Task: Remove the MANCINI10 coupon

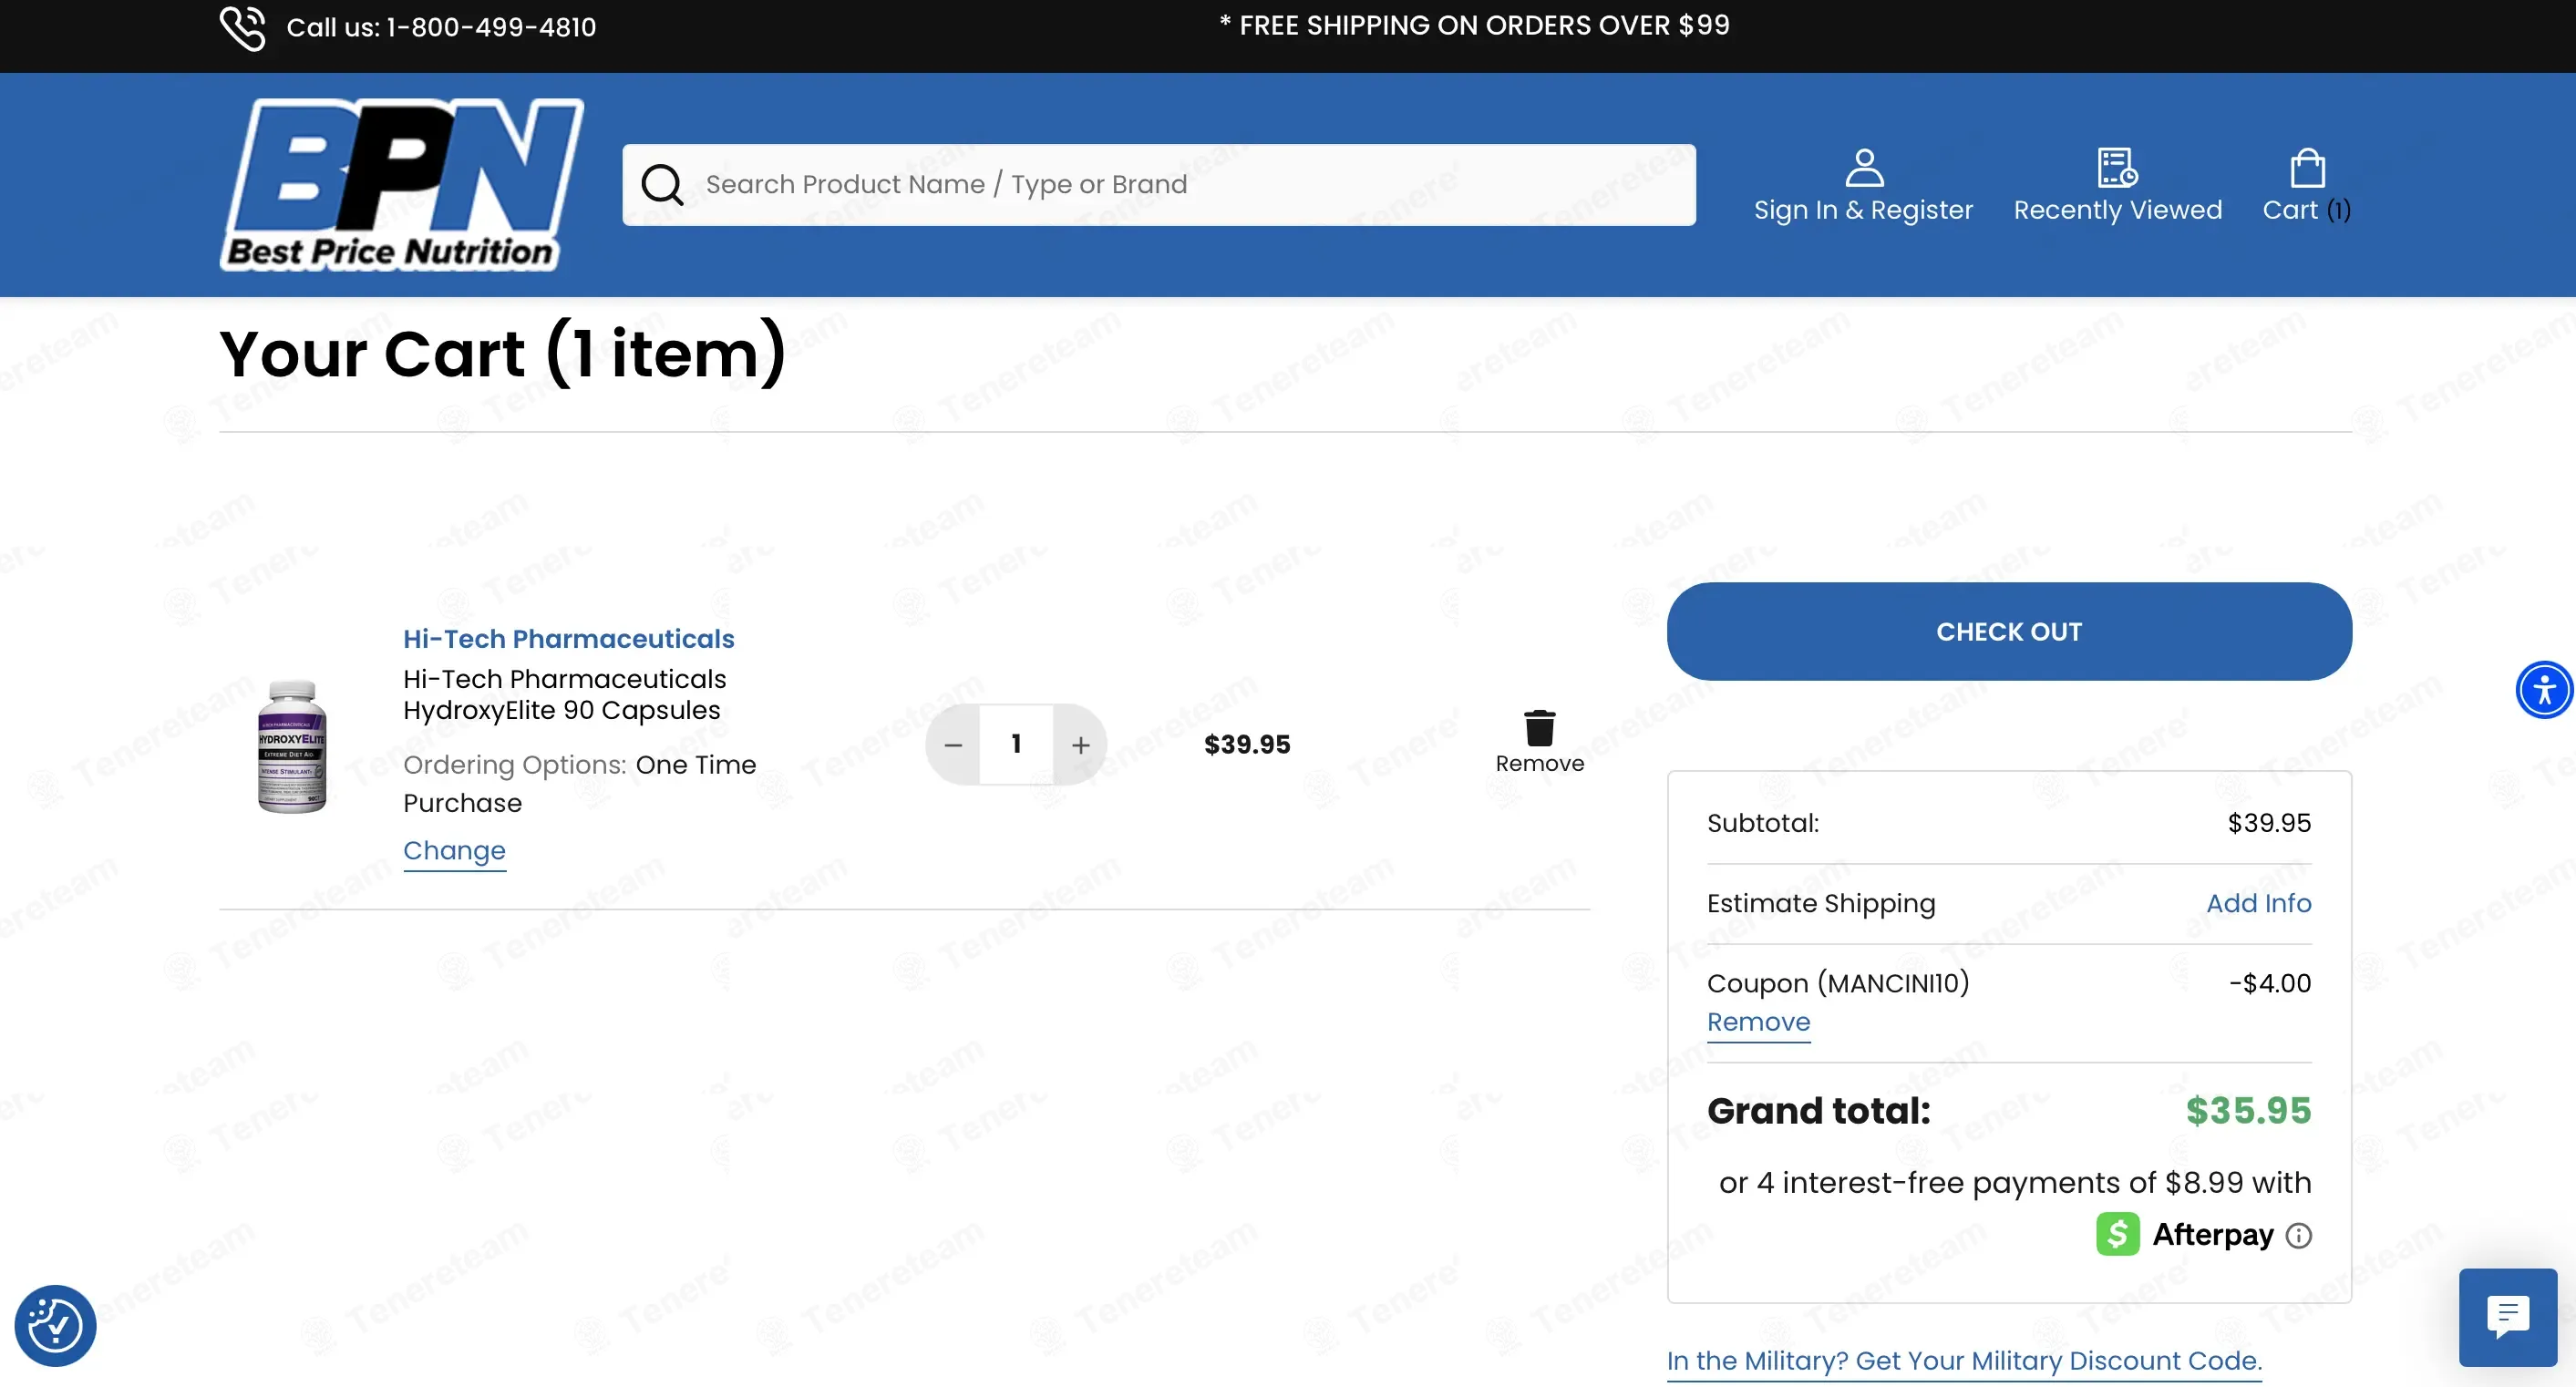Action: coord(1758,1022)
